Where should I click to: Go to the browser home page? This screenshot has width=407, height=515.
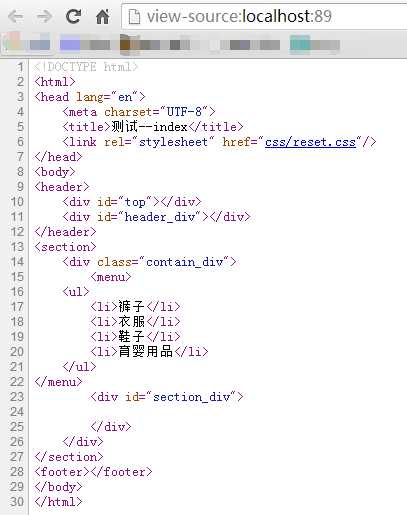(102, 16)
